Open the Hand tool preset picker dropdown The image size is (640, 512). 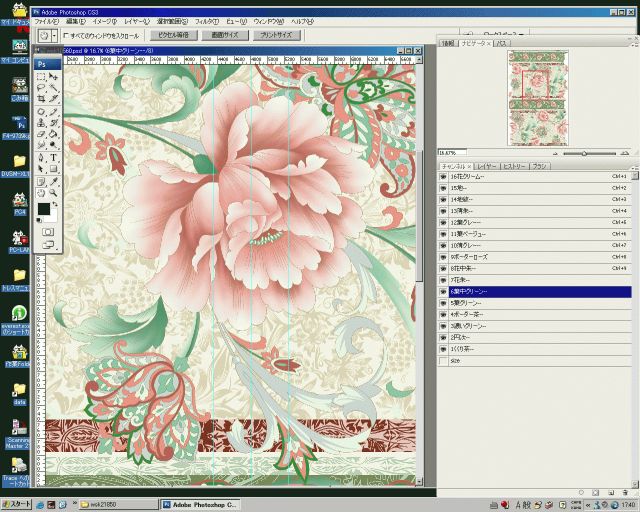point(55,35)
